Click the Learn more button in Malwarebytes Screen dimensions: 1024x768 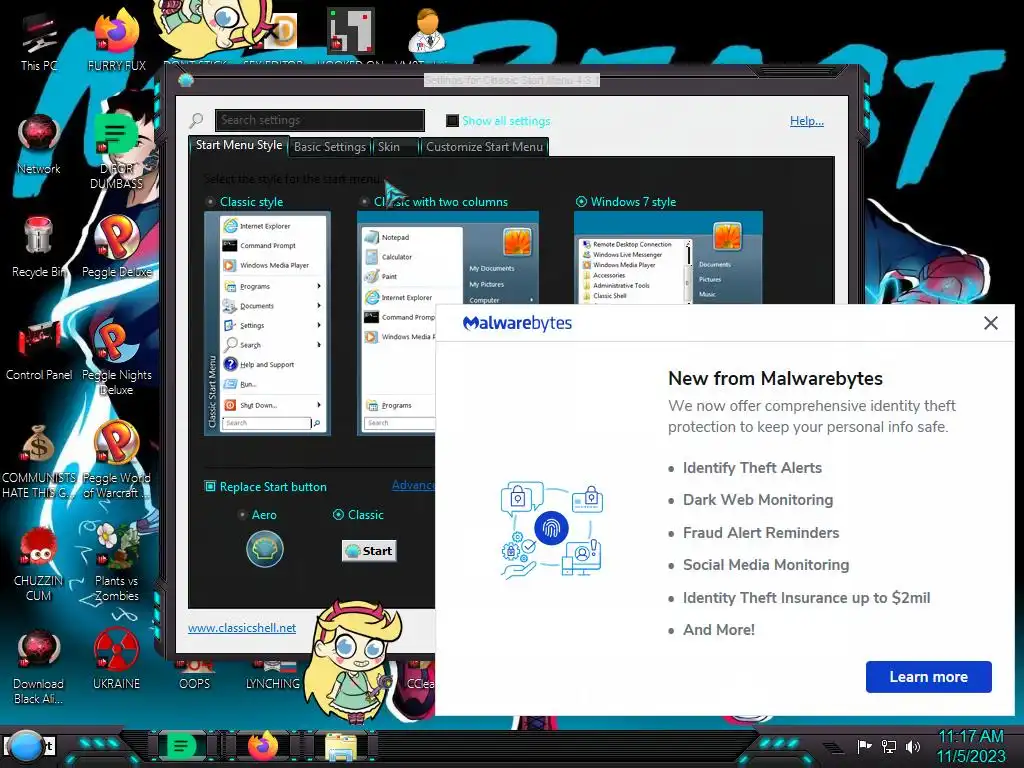[928, 677]
